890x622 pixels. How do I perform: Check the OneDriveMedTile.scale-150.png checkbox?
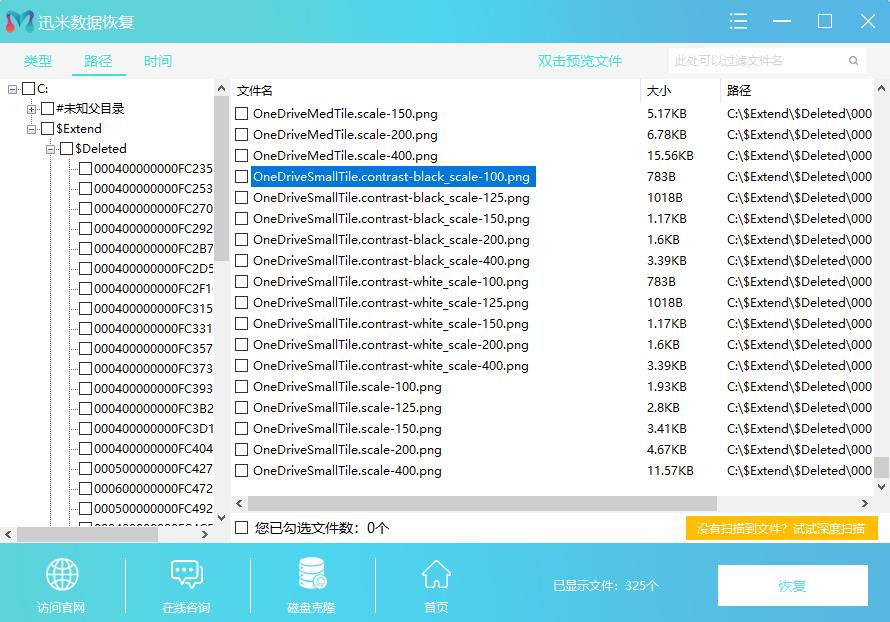[241, 114]
